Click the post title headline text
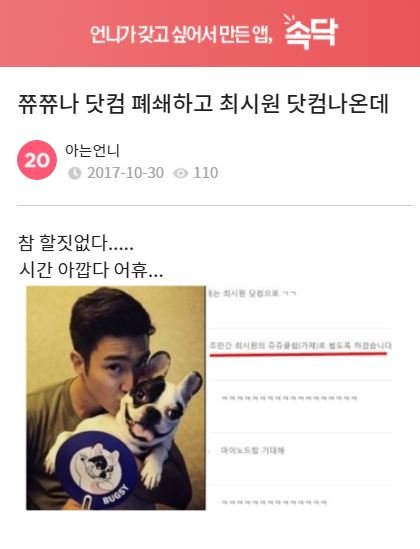 (203, 104)
